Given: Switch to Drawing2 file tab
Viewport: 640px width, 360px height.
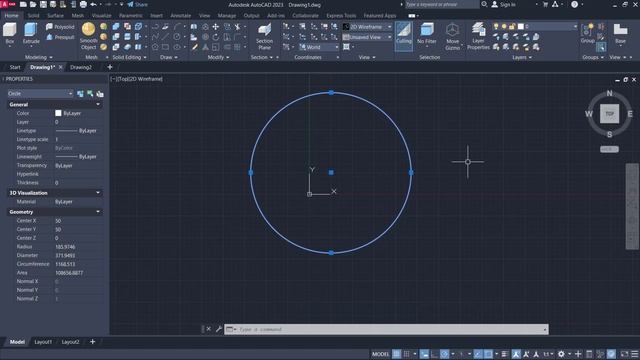Looking at the screenshot, I should pyautogui.click(x=81, y=67).
